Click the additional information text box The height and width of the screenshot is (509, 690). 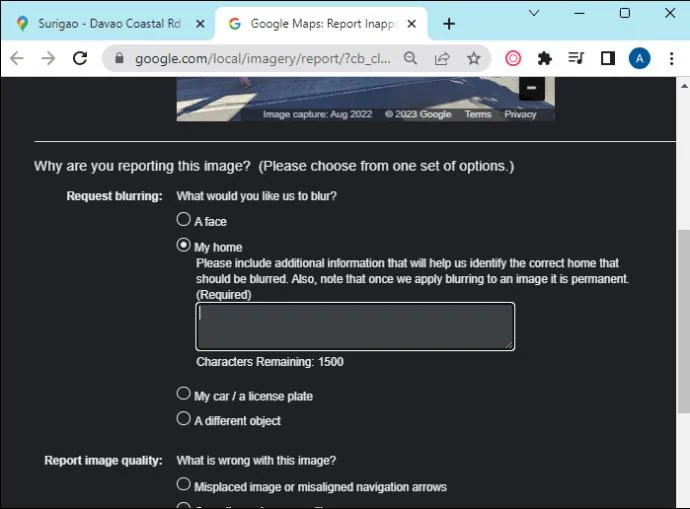click(355, 326)
